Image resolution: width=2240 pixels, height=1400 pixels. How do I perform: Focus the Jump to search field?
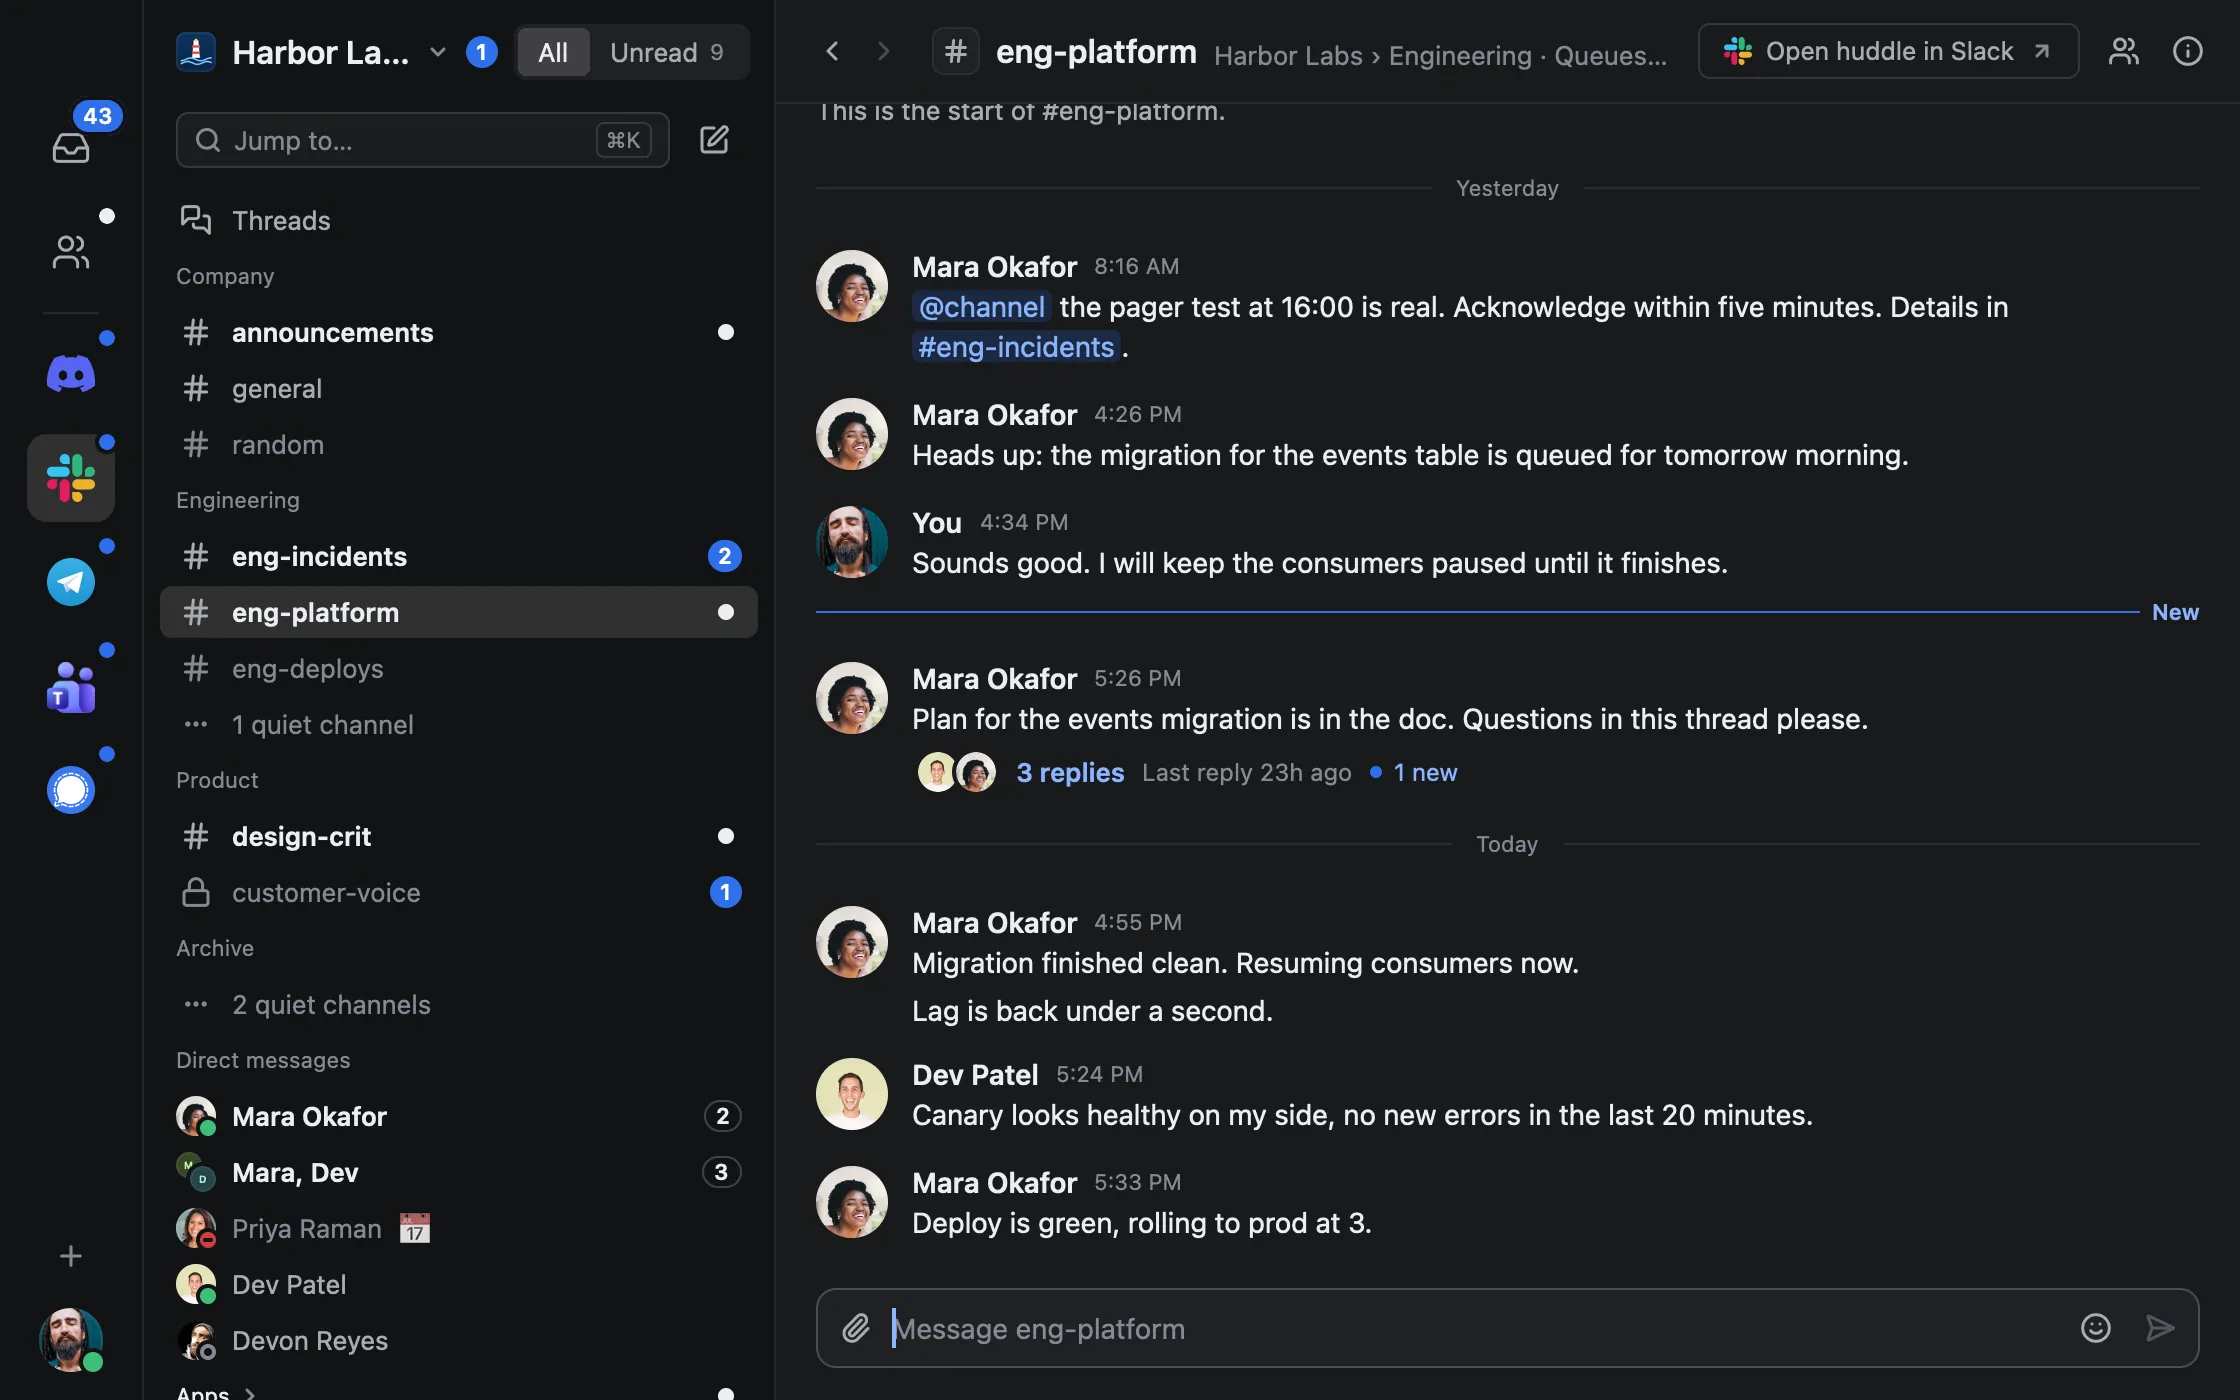click(x=422, y=140)
